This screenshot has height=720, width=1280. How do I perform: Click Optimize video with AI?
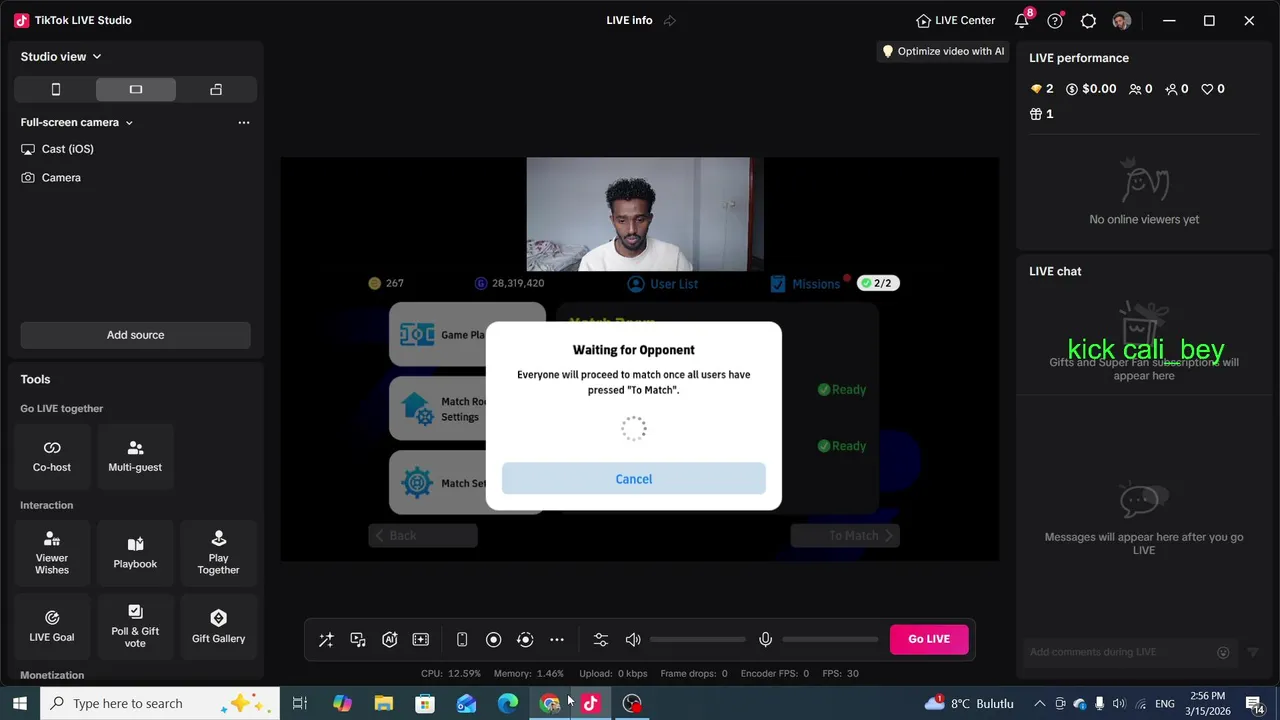[942, 51]
